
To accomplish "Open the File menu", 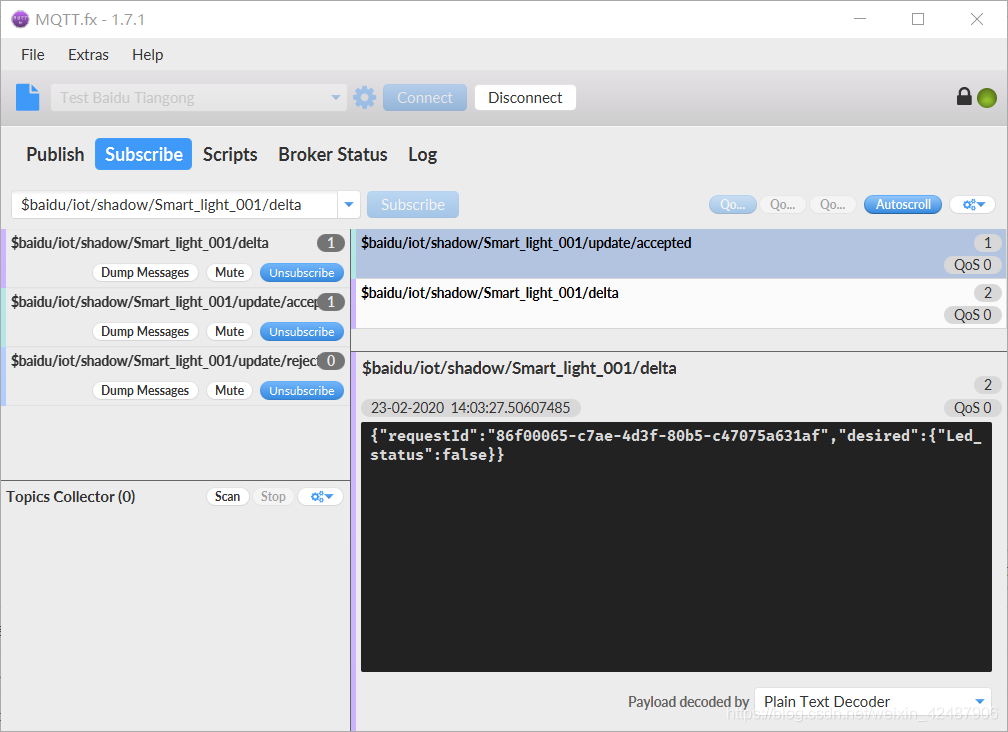I will coord(33,55).
